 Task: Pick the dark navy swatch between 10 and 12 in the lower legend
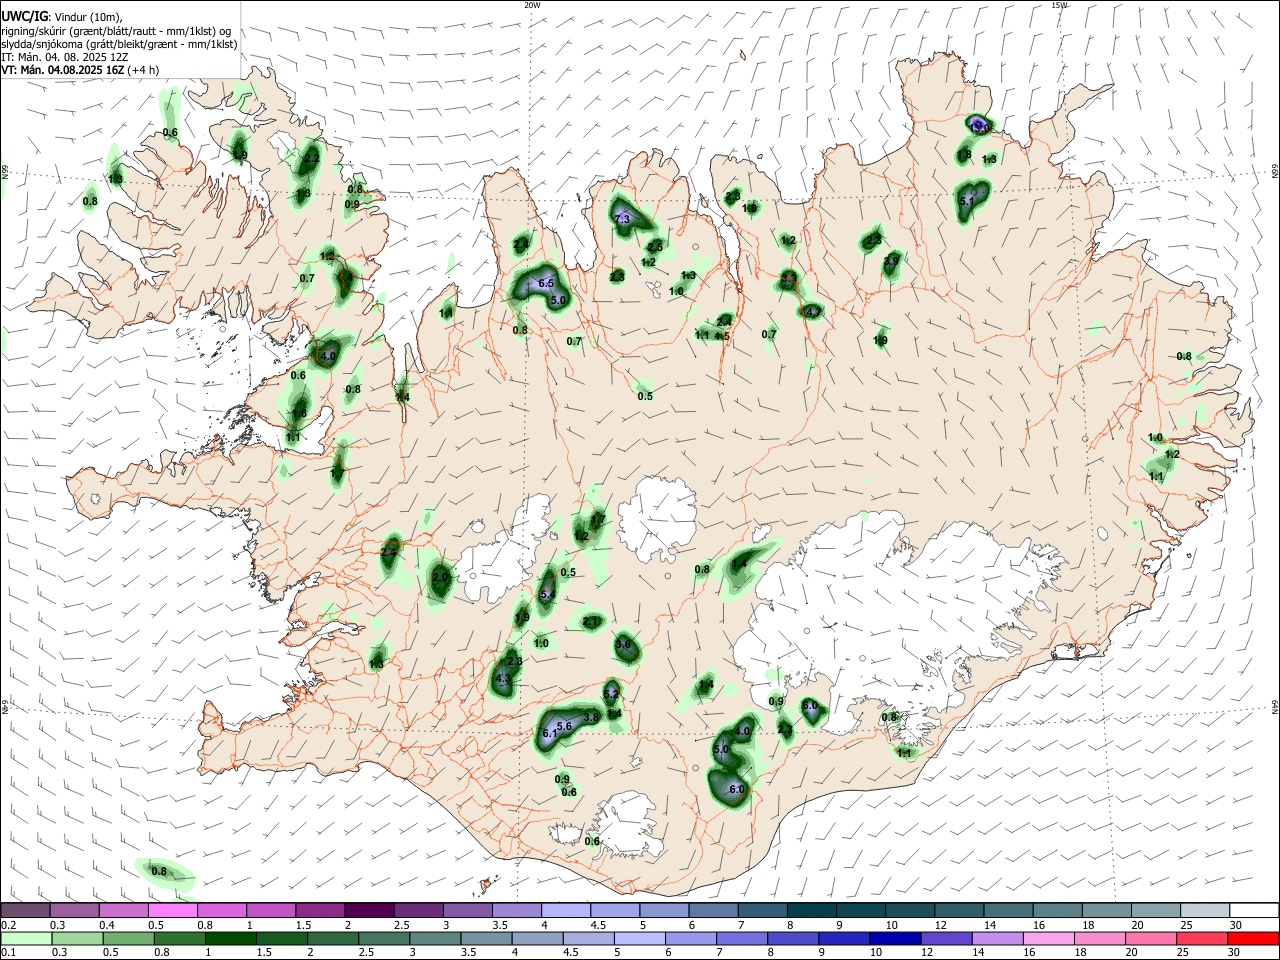(893, 939)
